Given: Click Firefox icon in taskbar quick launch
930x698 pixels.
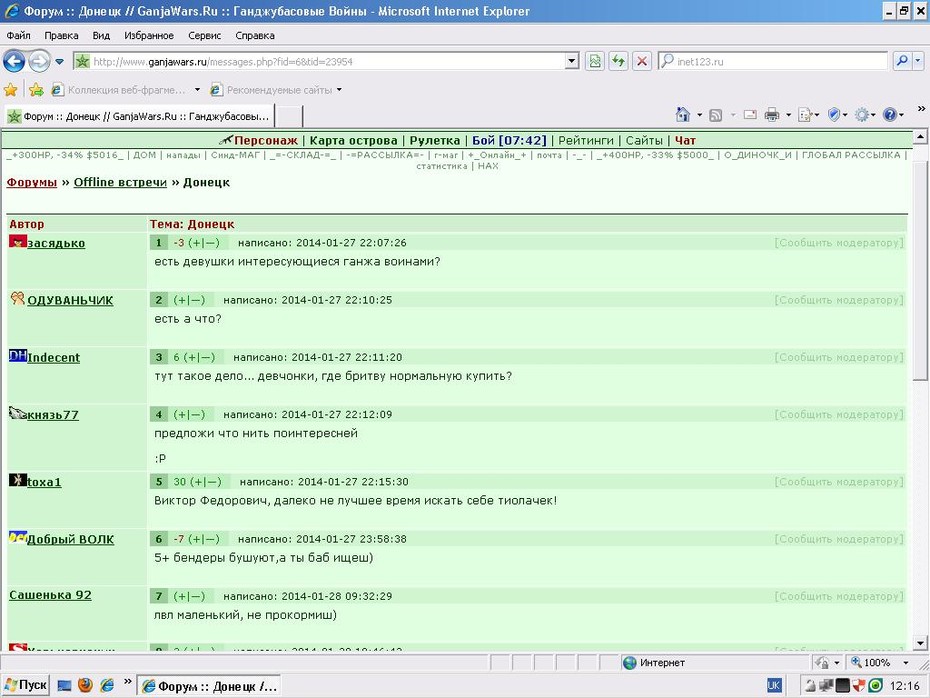Looking at the screenshot, I should click(x=85, y=686).
